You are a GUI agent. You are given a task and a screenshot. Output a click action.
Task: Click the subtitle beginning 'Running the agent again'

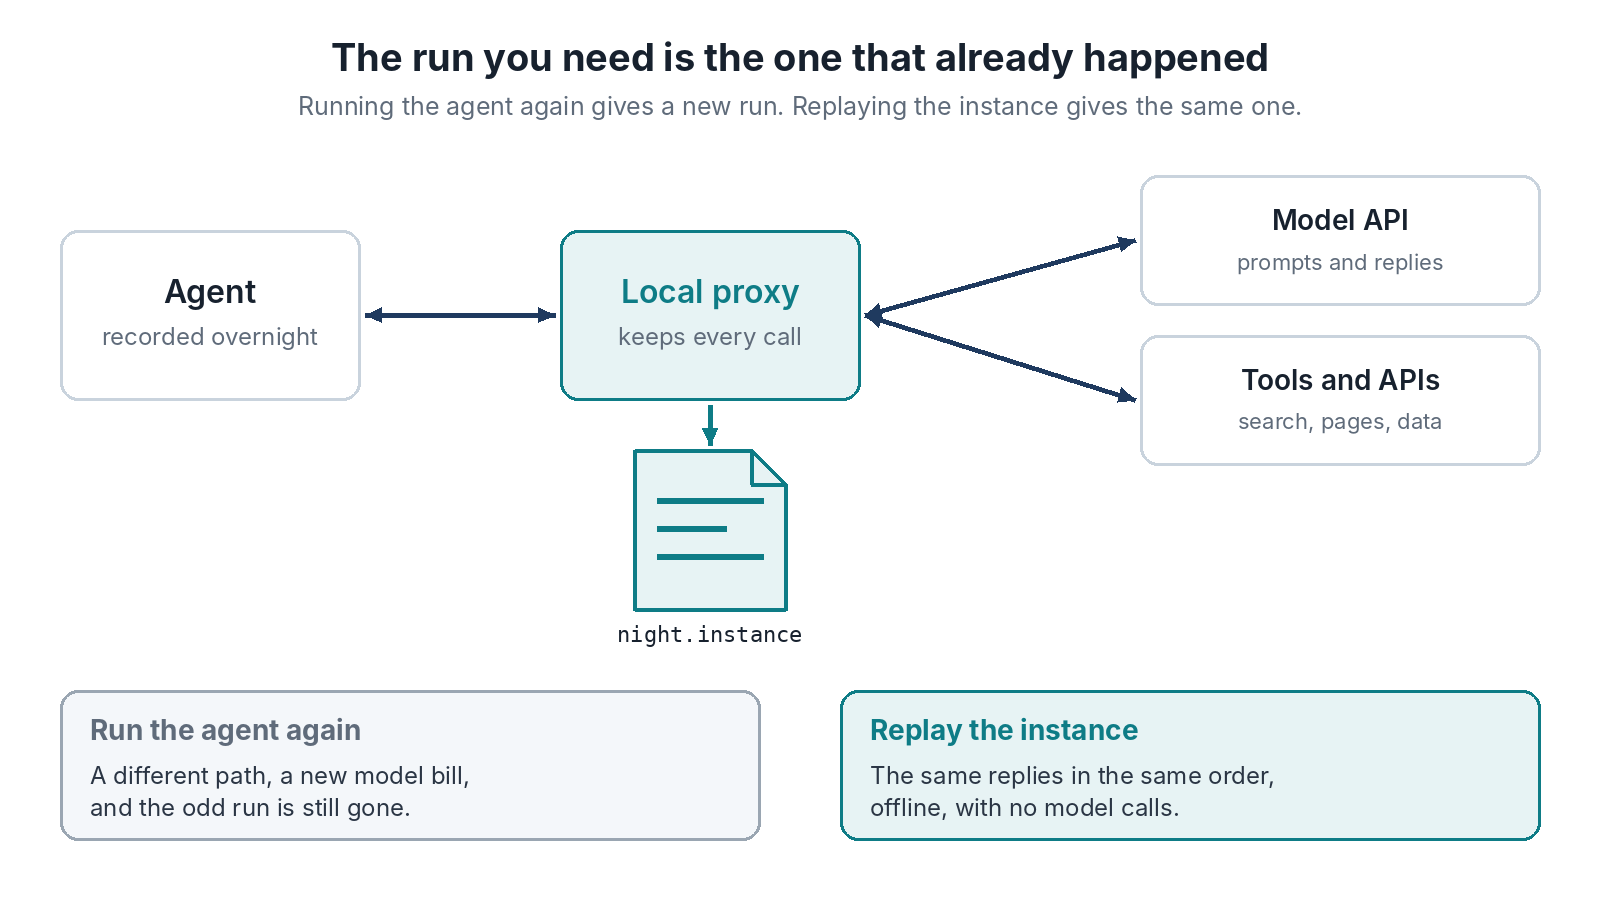800,106
